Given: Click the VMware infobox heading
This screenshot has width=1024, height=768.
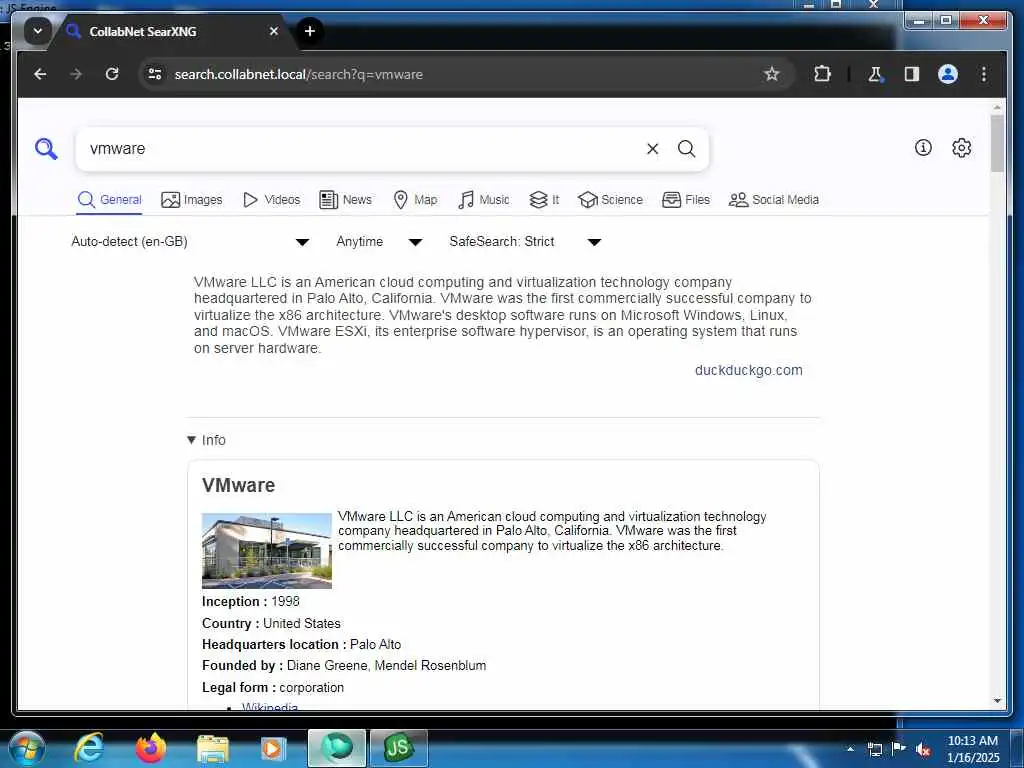Looking at the screenshot, I should point(238,485).
